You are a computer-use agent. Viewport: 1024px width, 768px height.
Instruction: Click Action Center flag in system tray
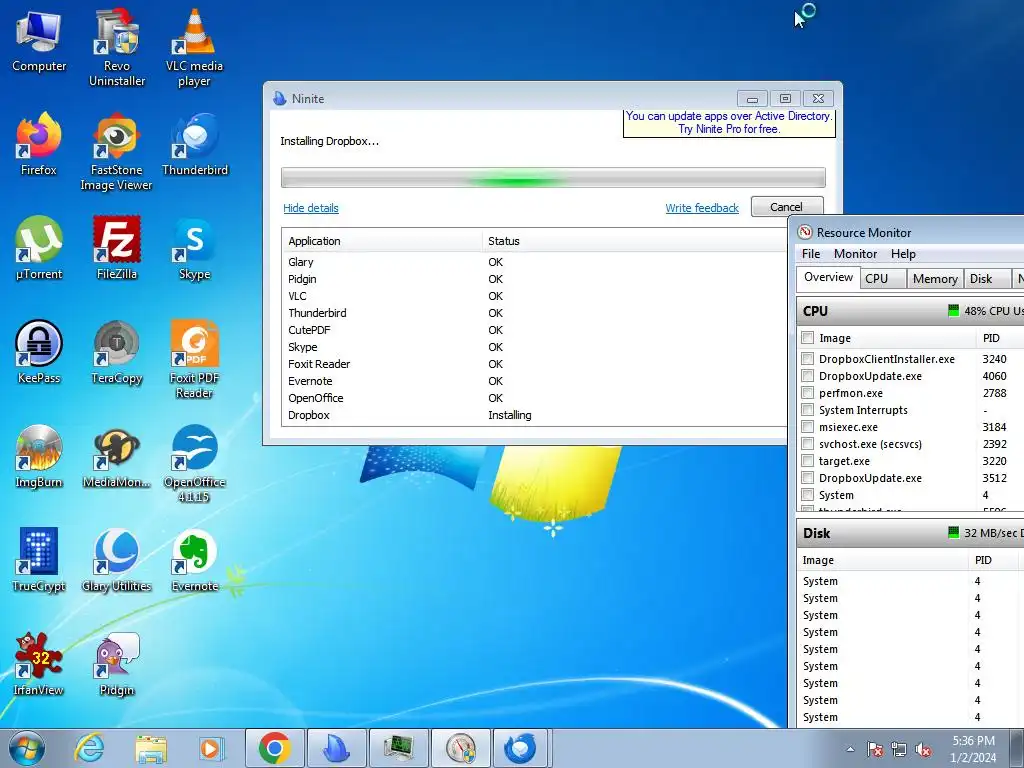click(875, 750)
